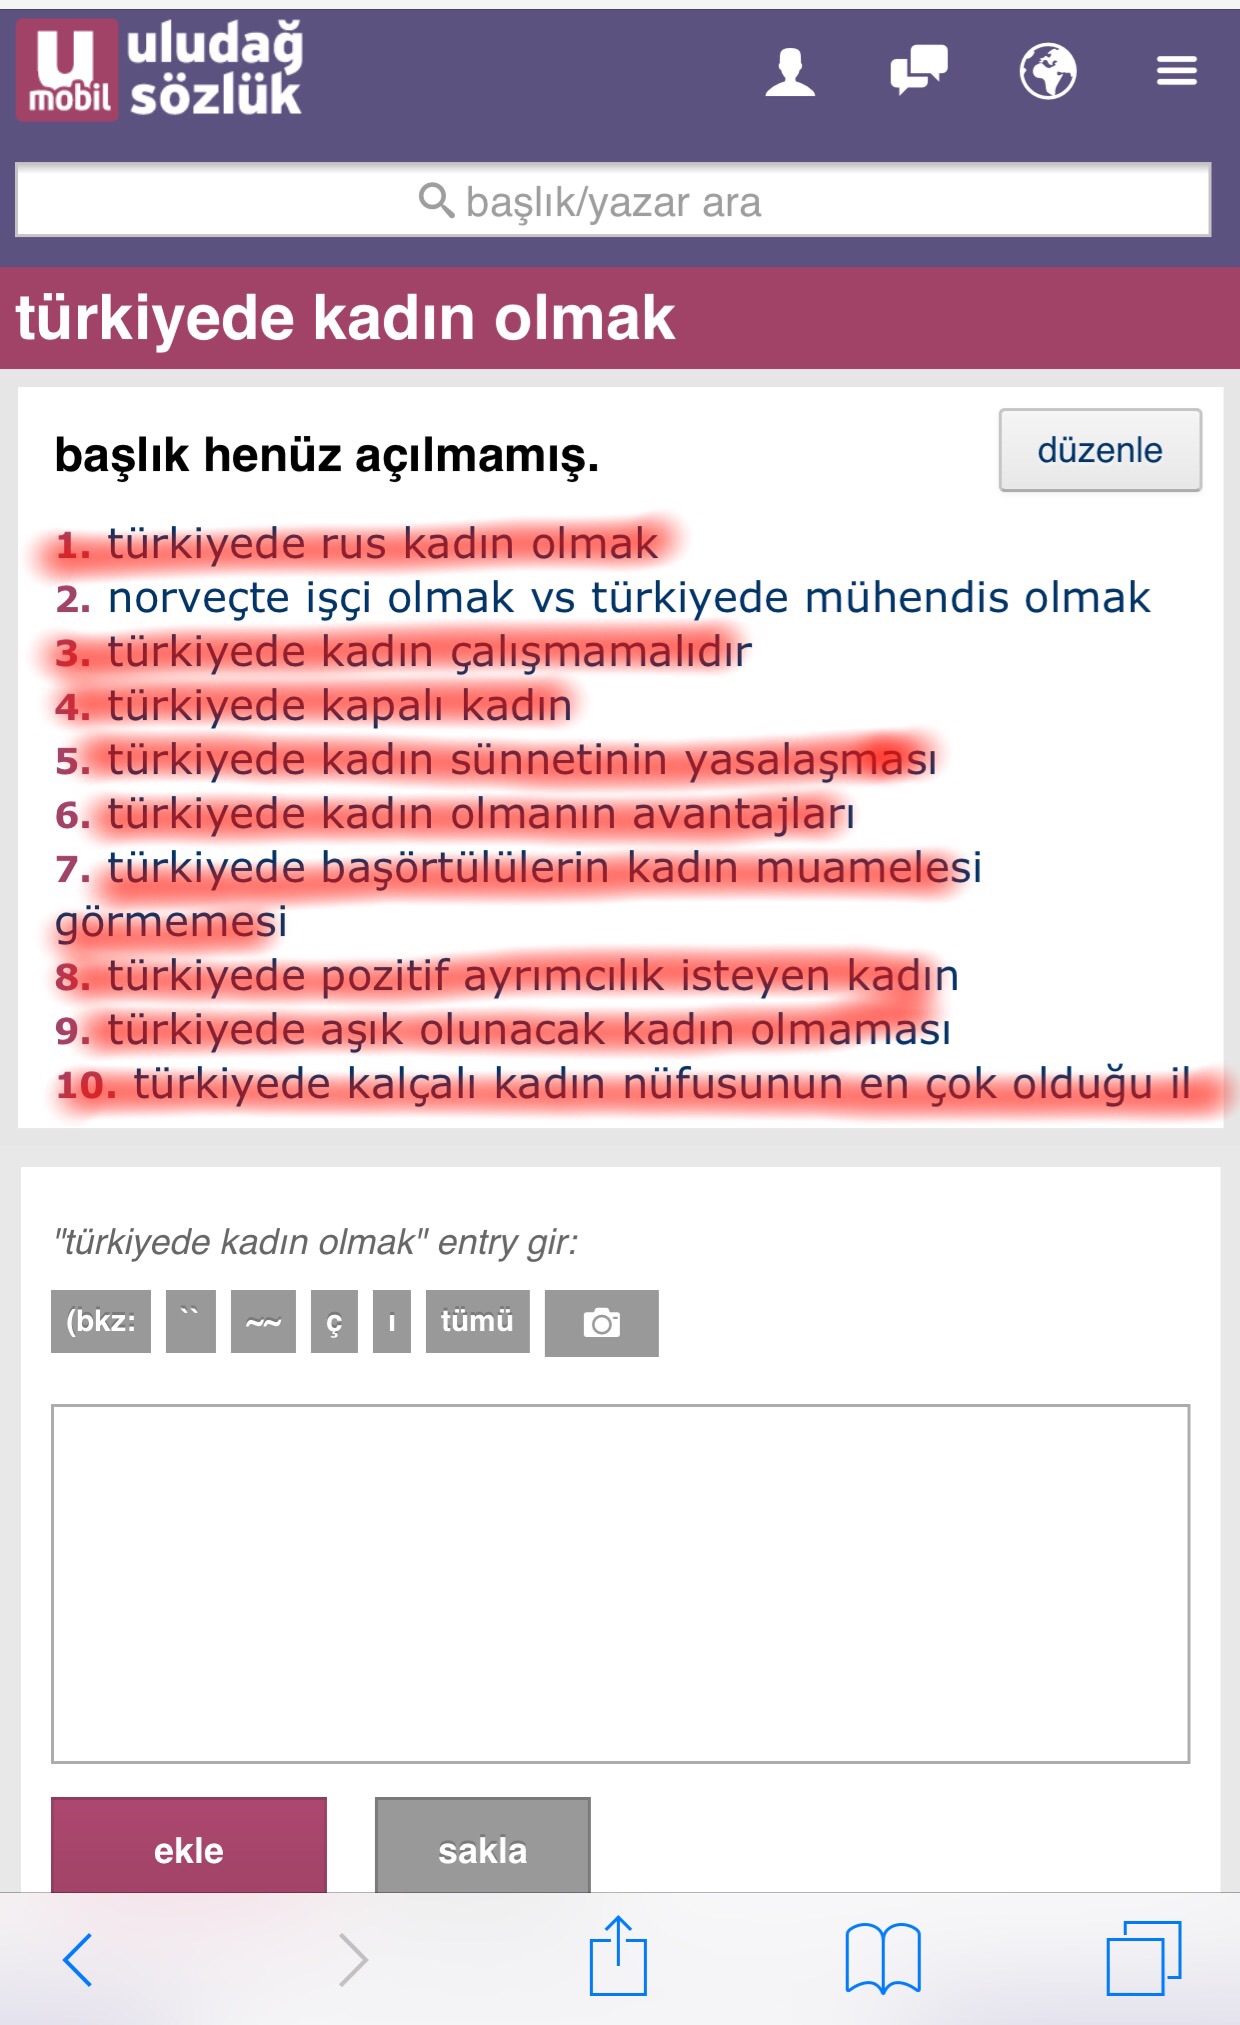This screenshot has height=2025, width=1240.
Task: Show Safari tabs overview icon
Action: (x=1144, y=1958)
